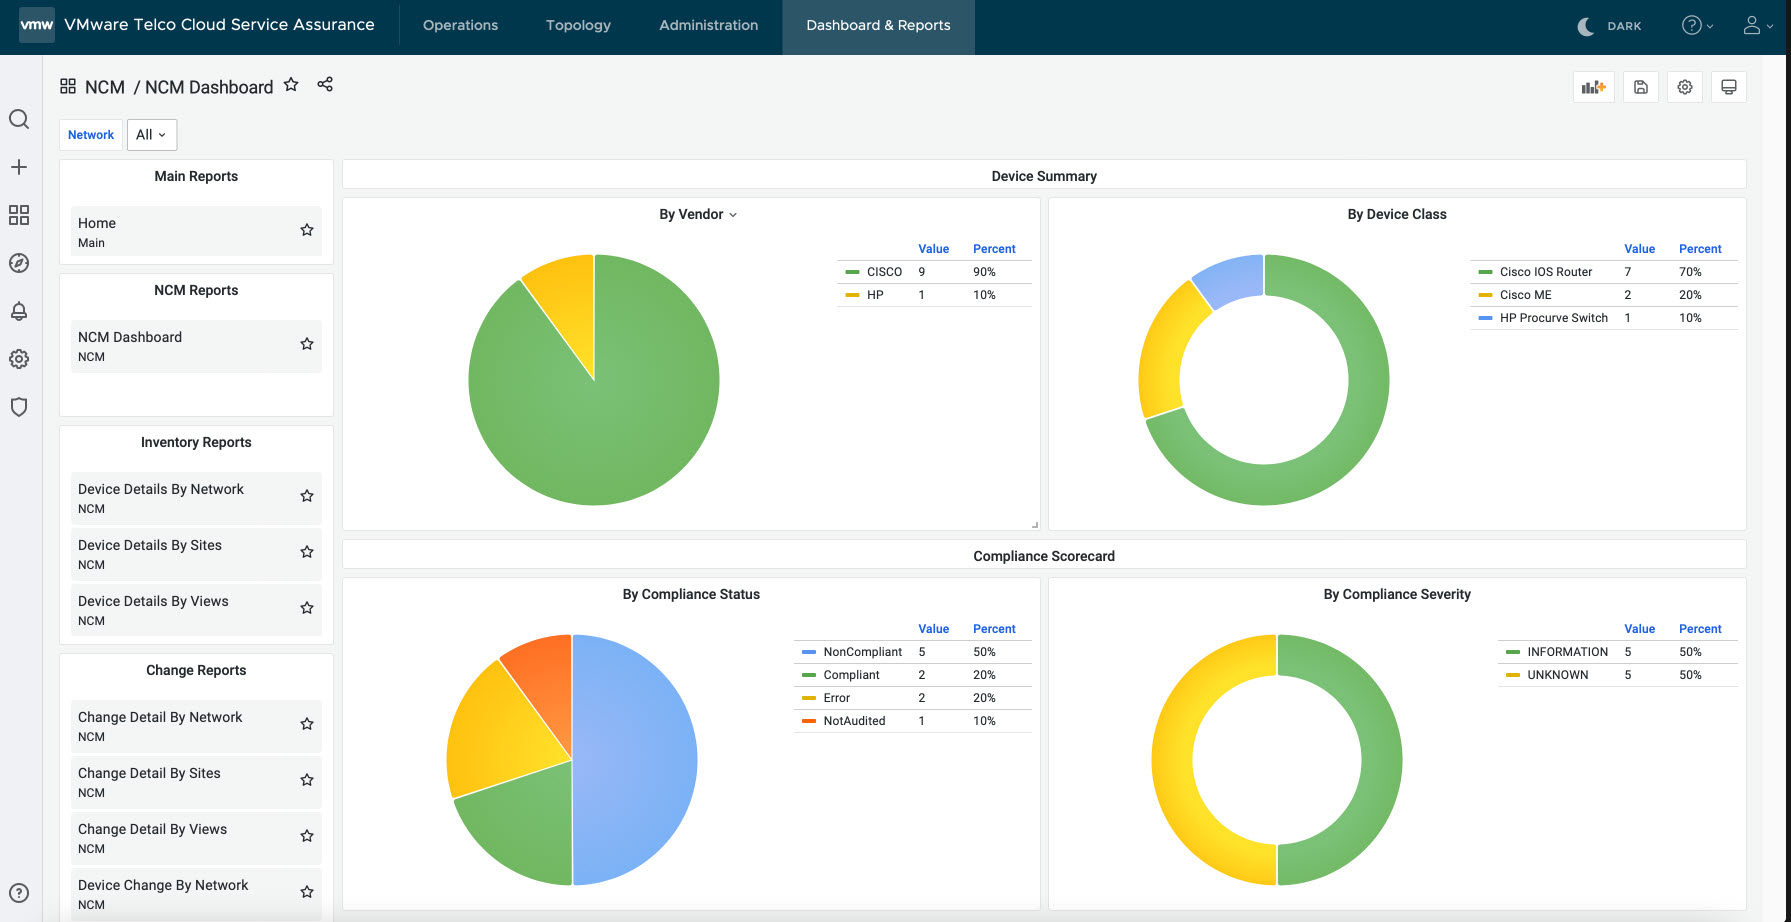Open the Operations menu
Viewport: 1791px width, 922px height.
tap(460, 25)
